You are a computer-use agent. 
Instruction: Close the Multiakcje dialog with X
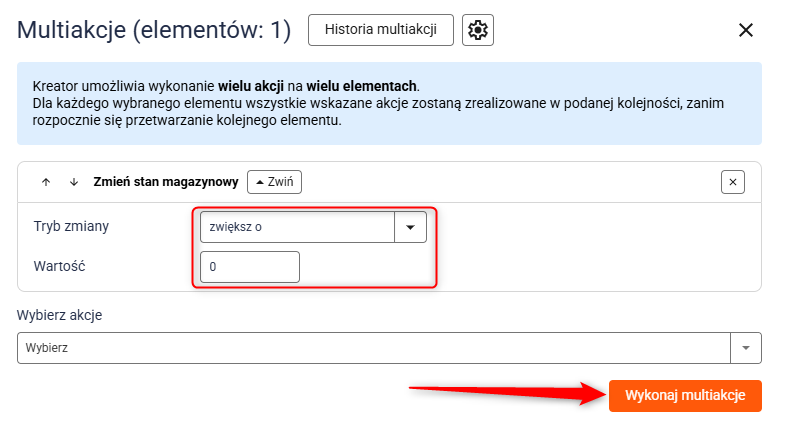pyautogui.click(x=745, y=30)
